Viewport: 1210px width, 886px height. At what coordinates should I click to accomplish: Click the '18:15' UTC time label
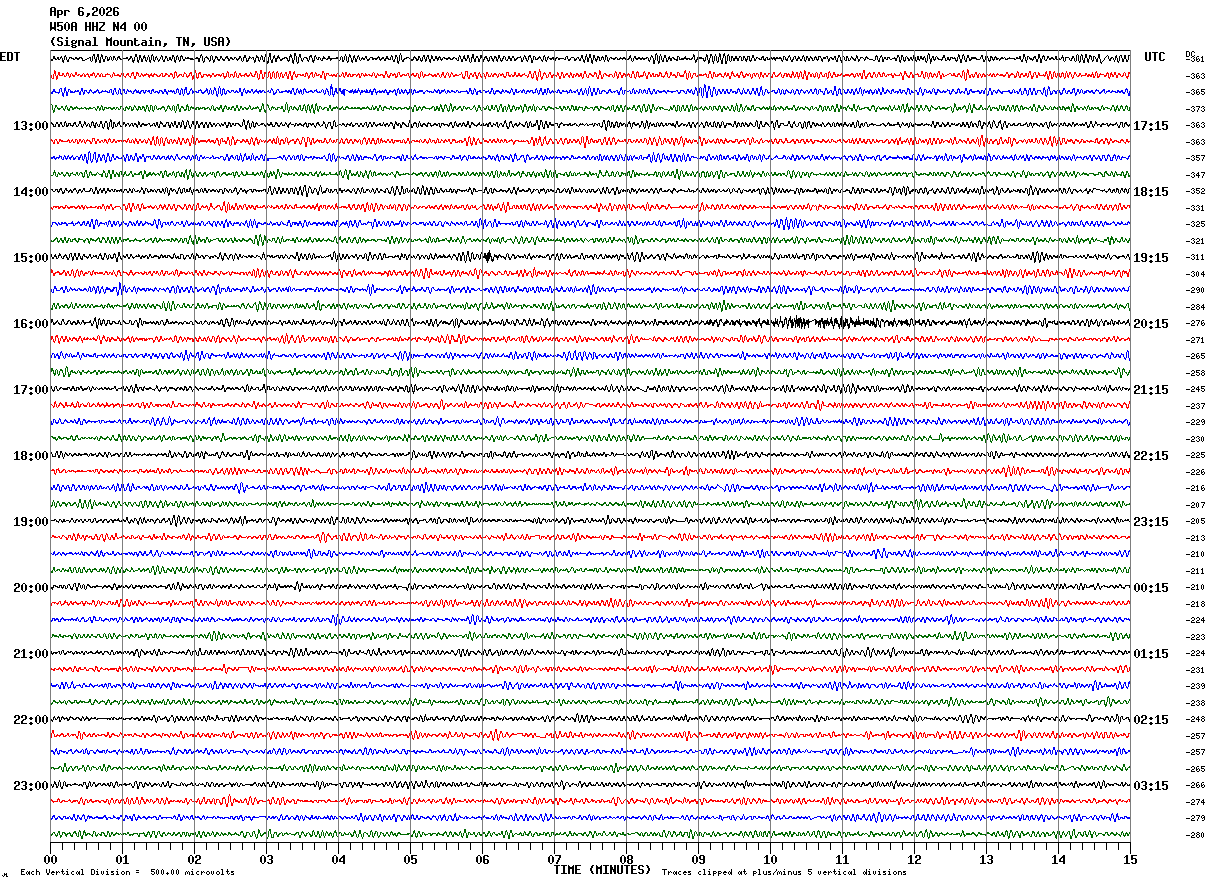pos(1150,192)
